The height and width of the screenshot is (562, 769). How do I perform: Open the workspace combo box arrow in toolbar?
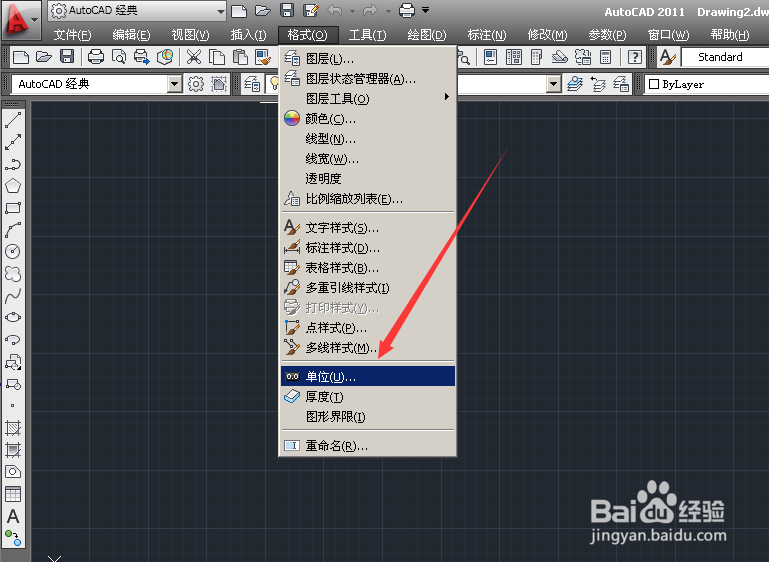click(x=175, y=84)
